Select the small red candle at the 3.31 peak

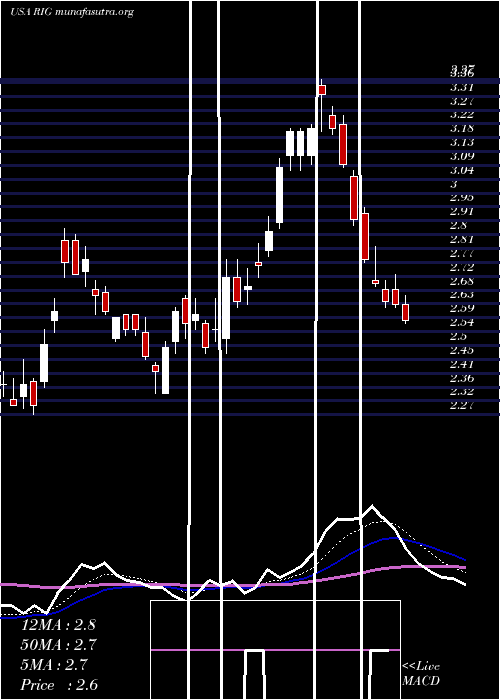pos(322,90)
